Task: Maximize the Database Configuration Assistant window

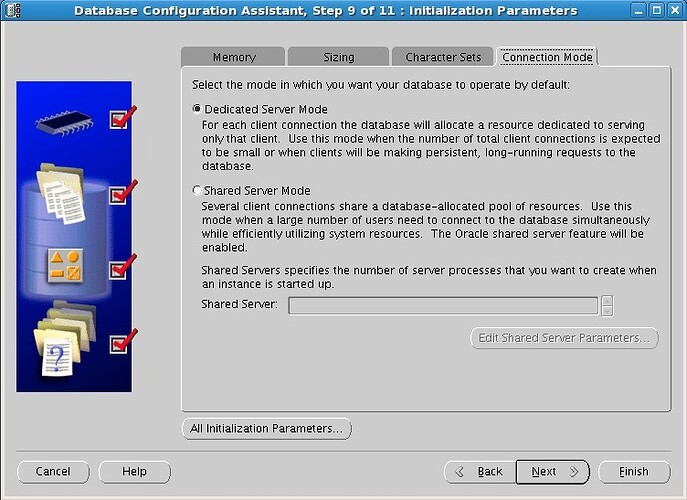Action: coord(657,10)
